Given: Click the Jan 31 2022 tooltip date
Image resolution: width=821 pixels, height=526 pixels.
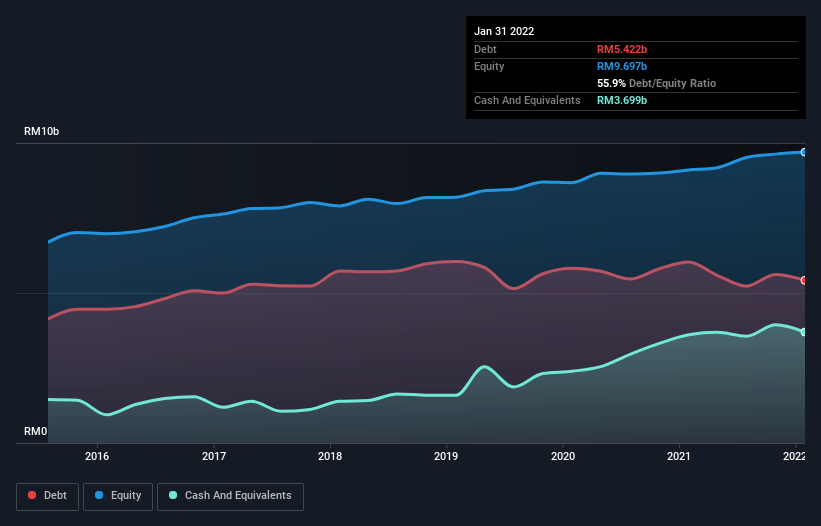Looking at the screenshot, I should click(x=504, y=31).
